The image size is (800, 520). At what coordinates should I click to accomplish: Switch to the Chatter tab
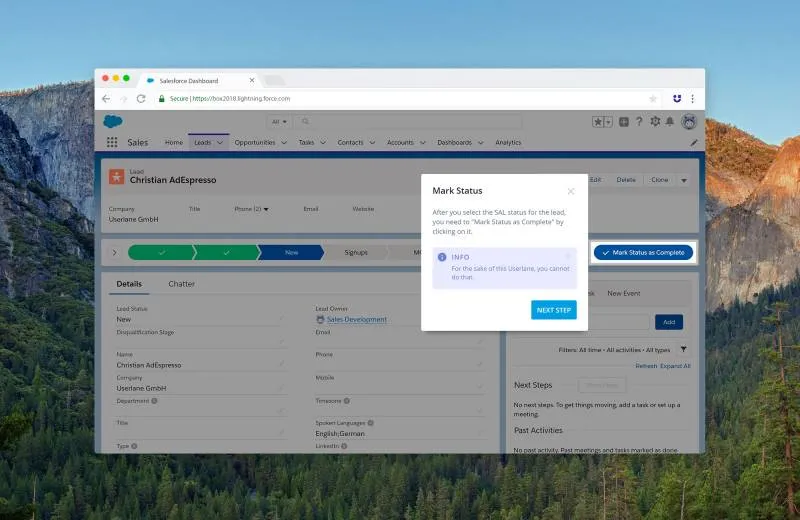pyautogui.click(x=182, y=284)
